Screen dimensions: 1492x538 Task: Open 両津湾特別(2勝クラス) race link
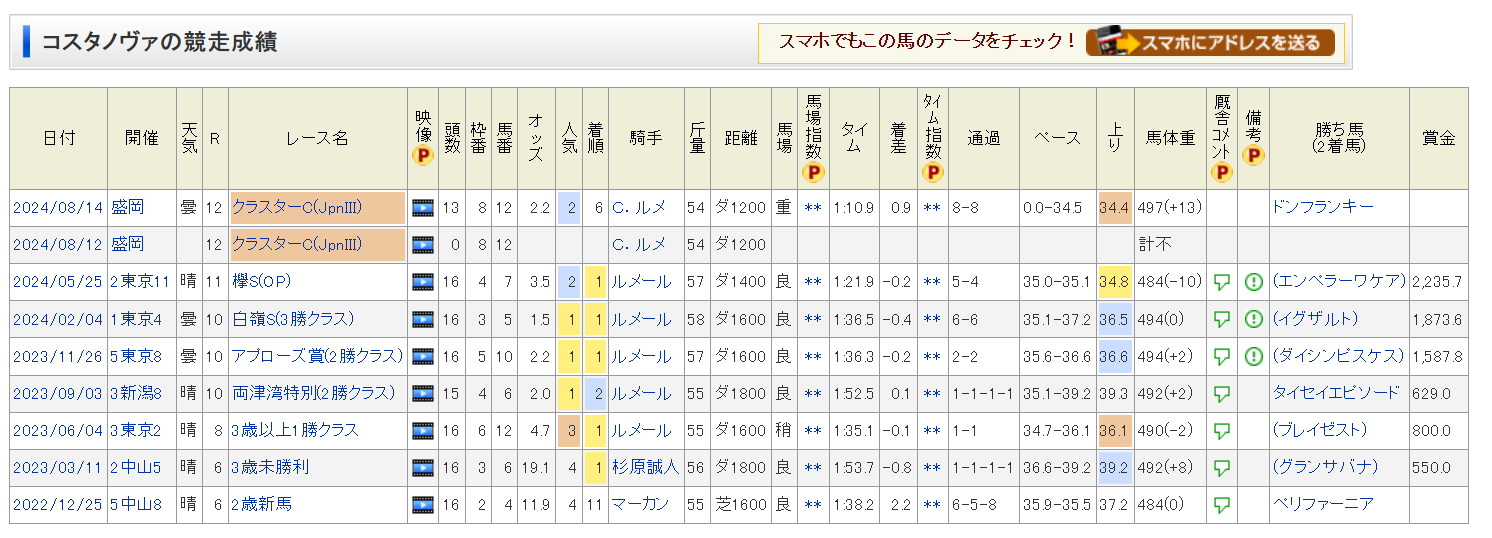(314, 393)
